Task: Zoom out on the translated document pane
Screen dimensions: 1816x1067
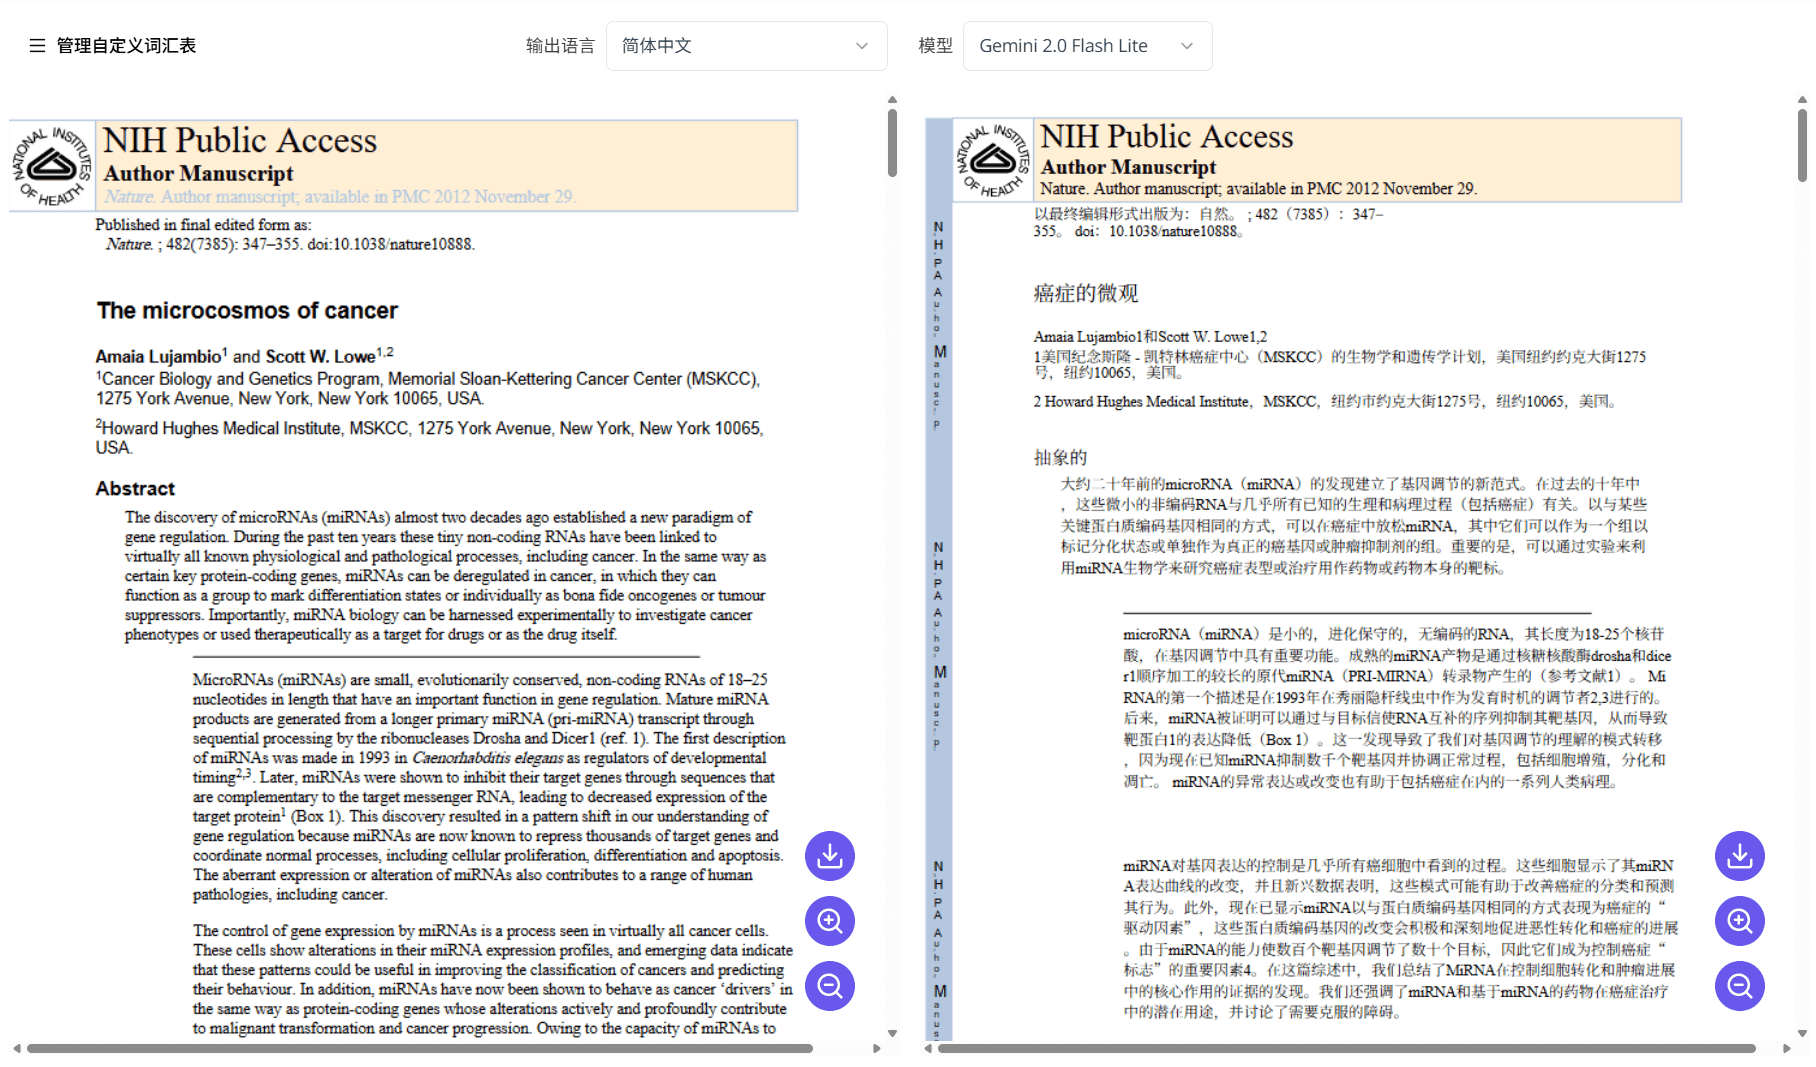Action: click(1739, 986)
